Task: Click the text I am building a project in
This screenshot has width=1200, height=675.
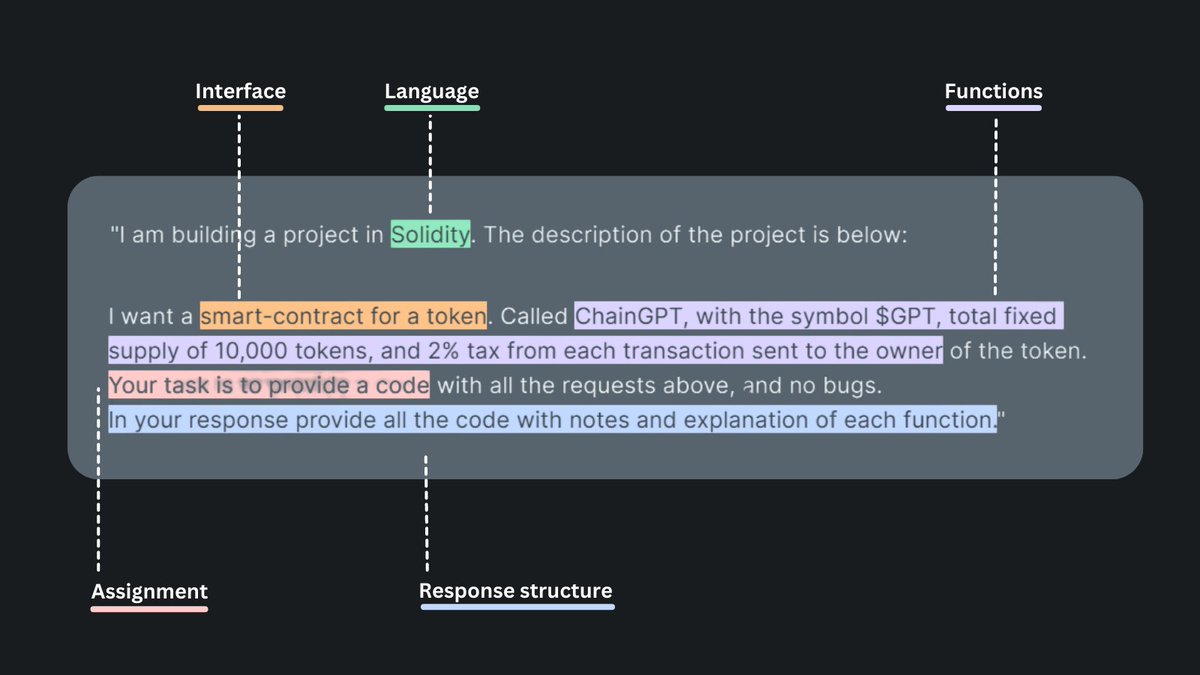Action: tap(247, 235)
